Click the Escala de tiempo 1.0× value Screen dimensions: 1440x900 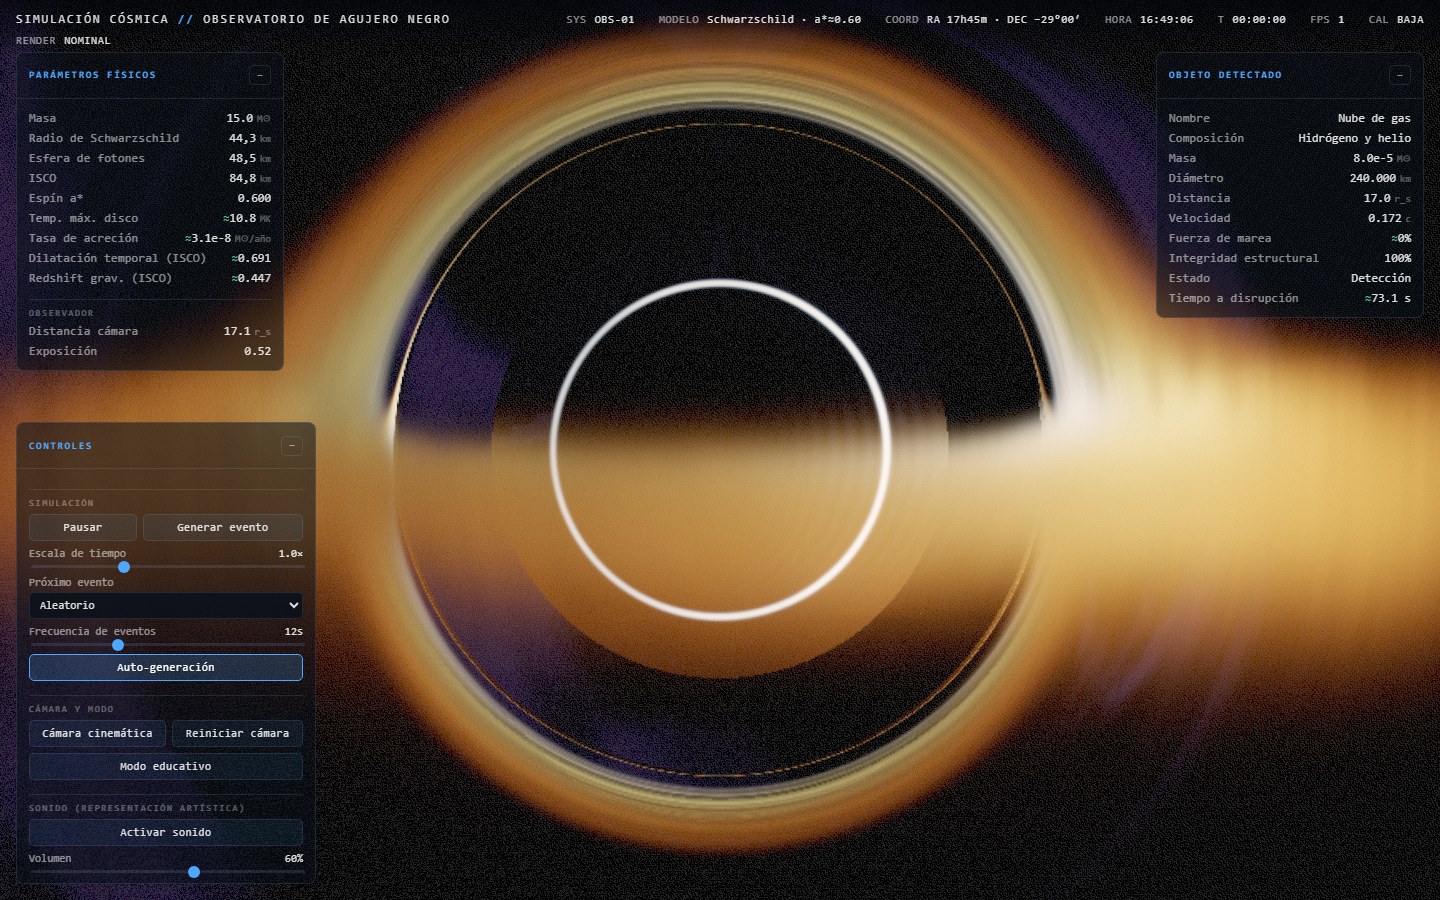click(290, 553)
